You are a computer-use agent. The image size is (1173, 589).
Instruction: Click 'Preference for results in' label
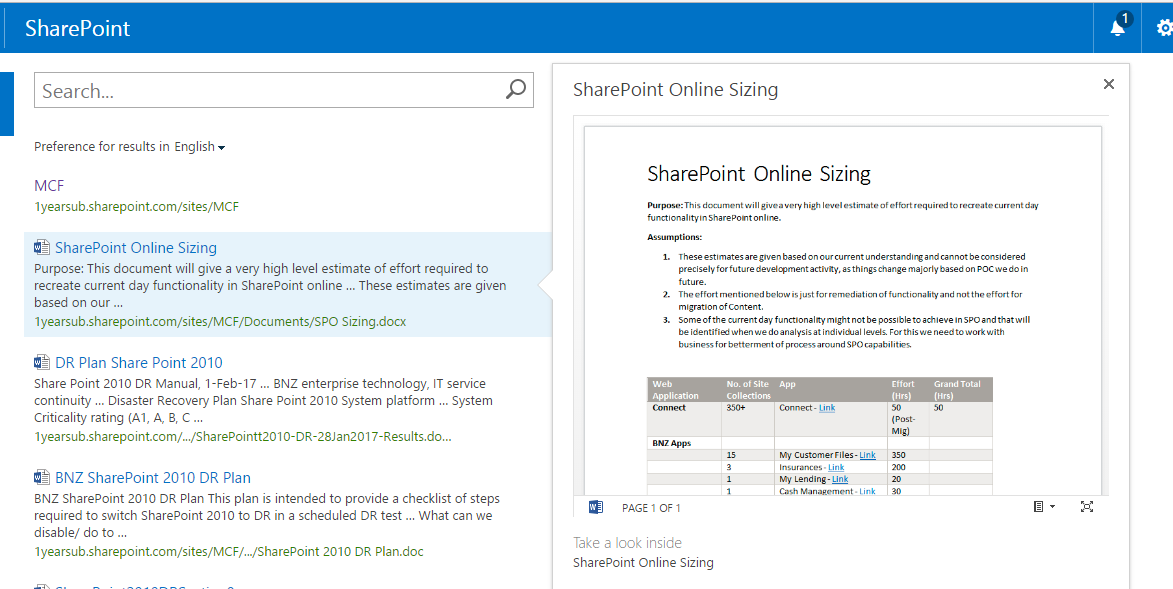[102, 147]
